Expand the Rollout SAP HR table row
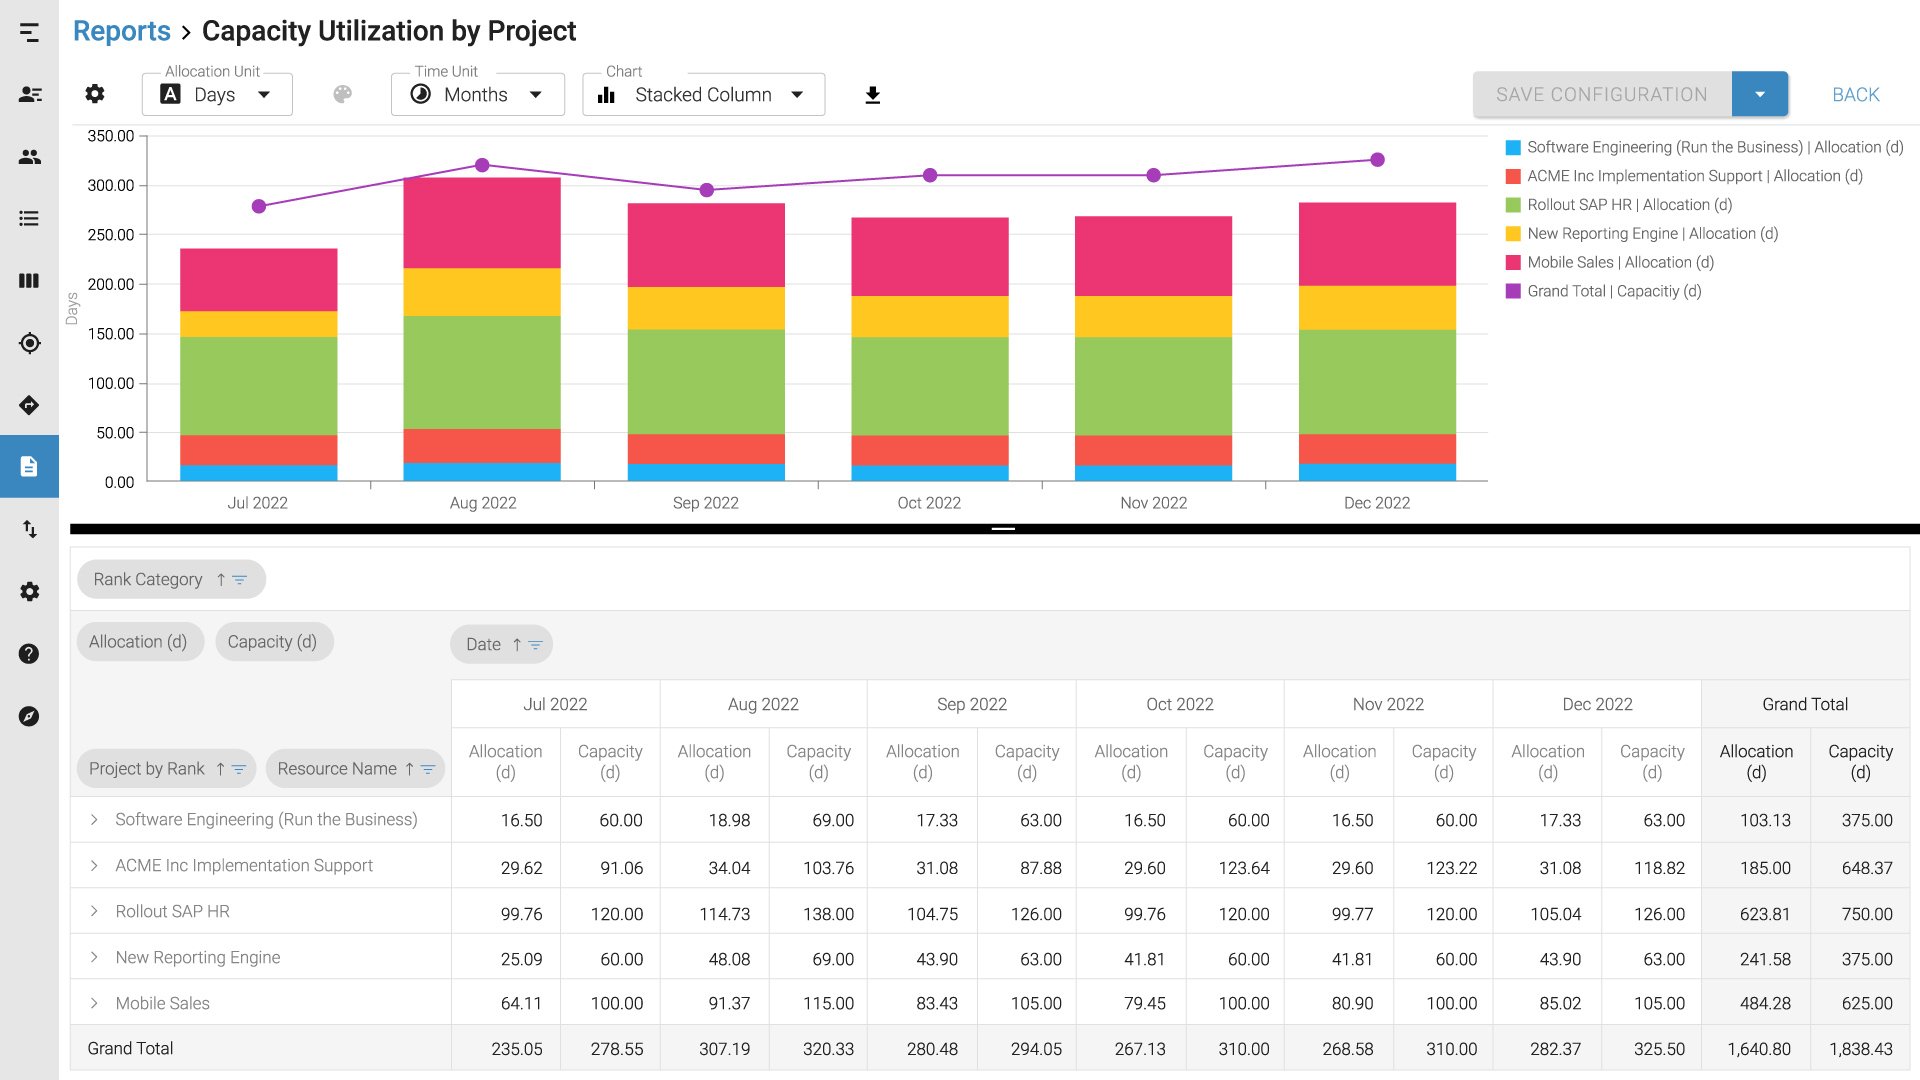Viewport: 1920px width, 1080px height. point(94,911)
